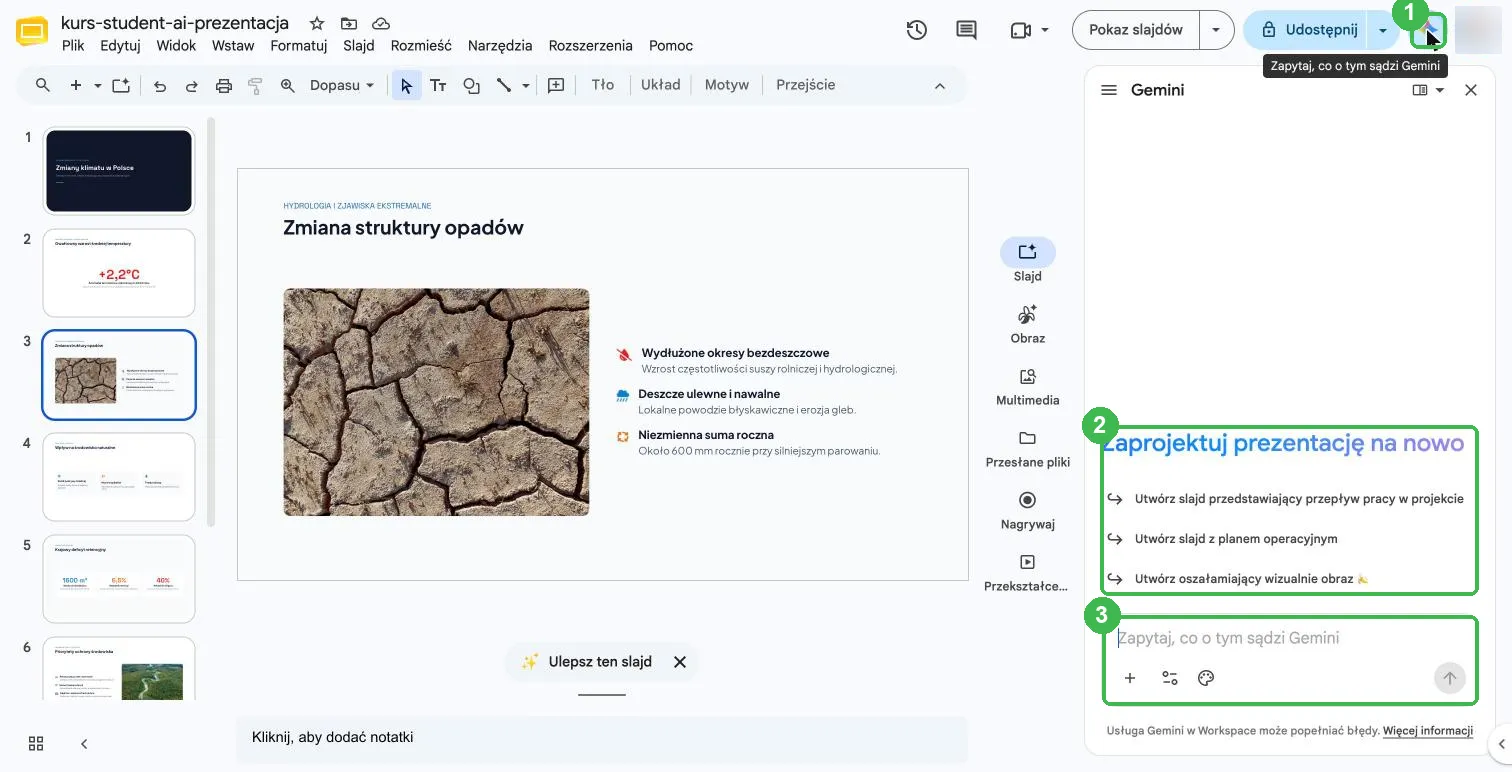Dismiss the Ulepsz ten slajd chip
The height and width of the screenshot is (772, 1512).
(x=680, y=662)
